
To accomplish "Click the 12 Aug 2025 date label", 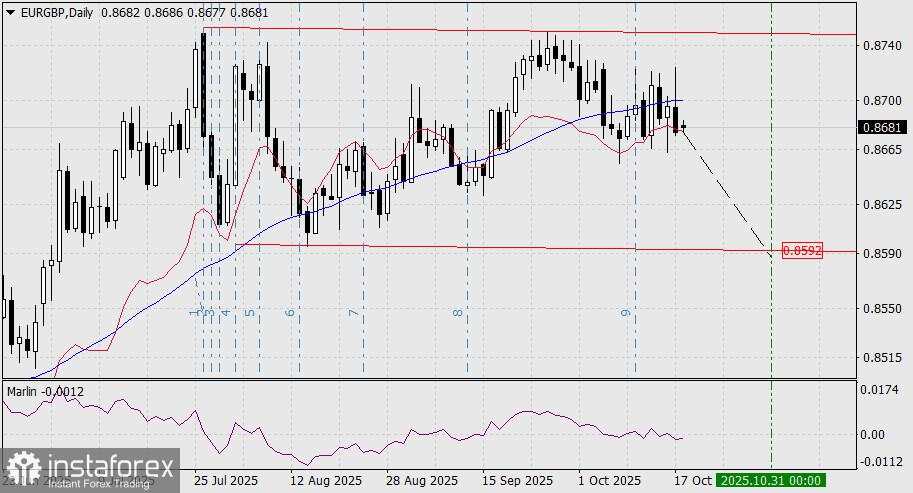I will point(326,481).
